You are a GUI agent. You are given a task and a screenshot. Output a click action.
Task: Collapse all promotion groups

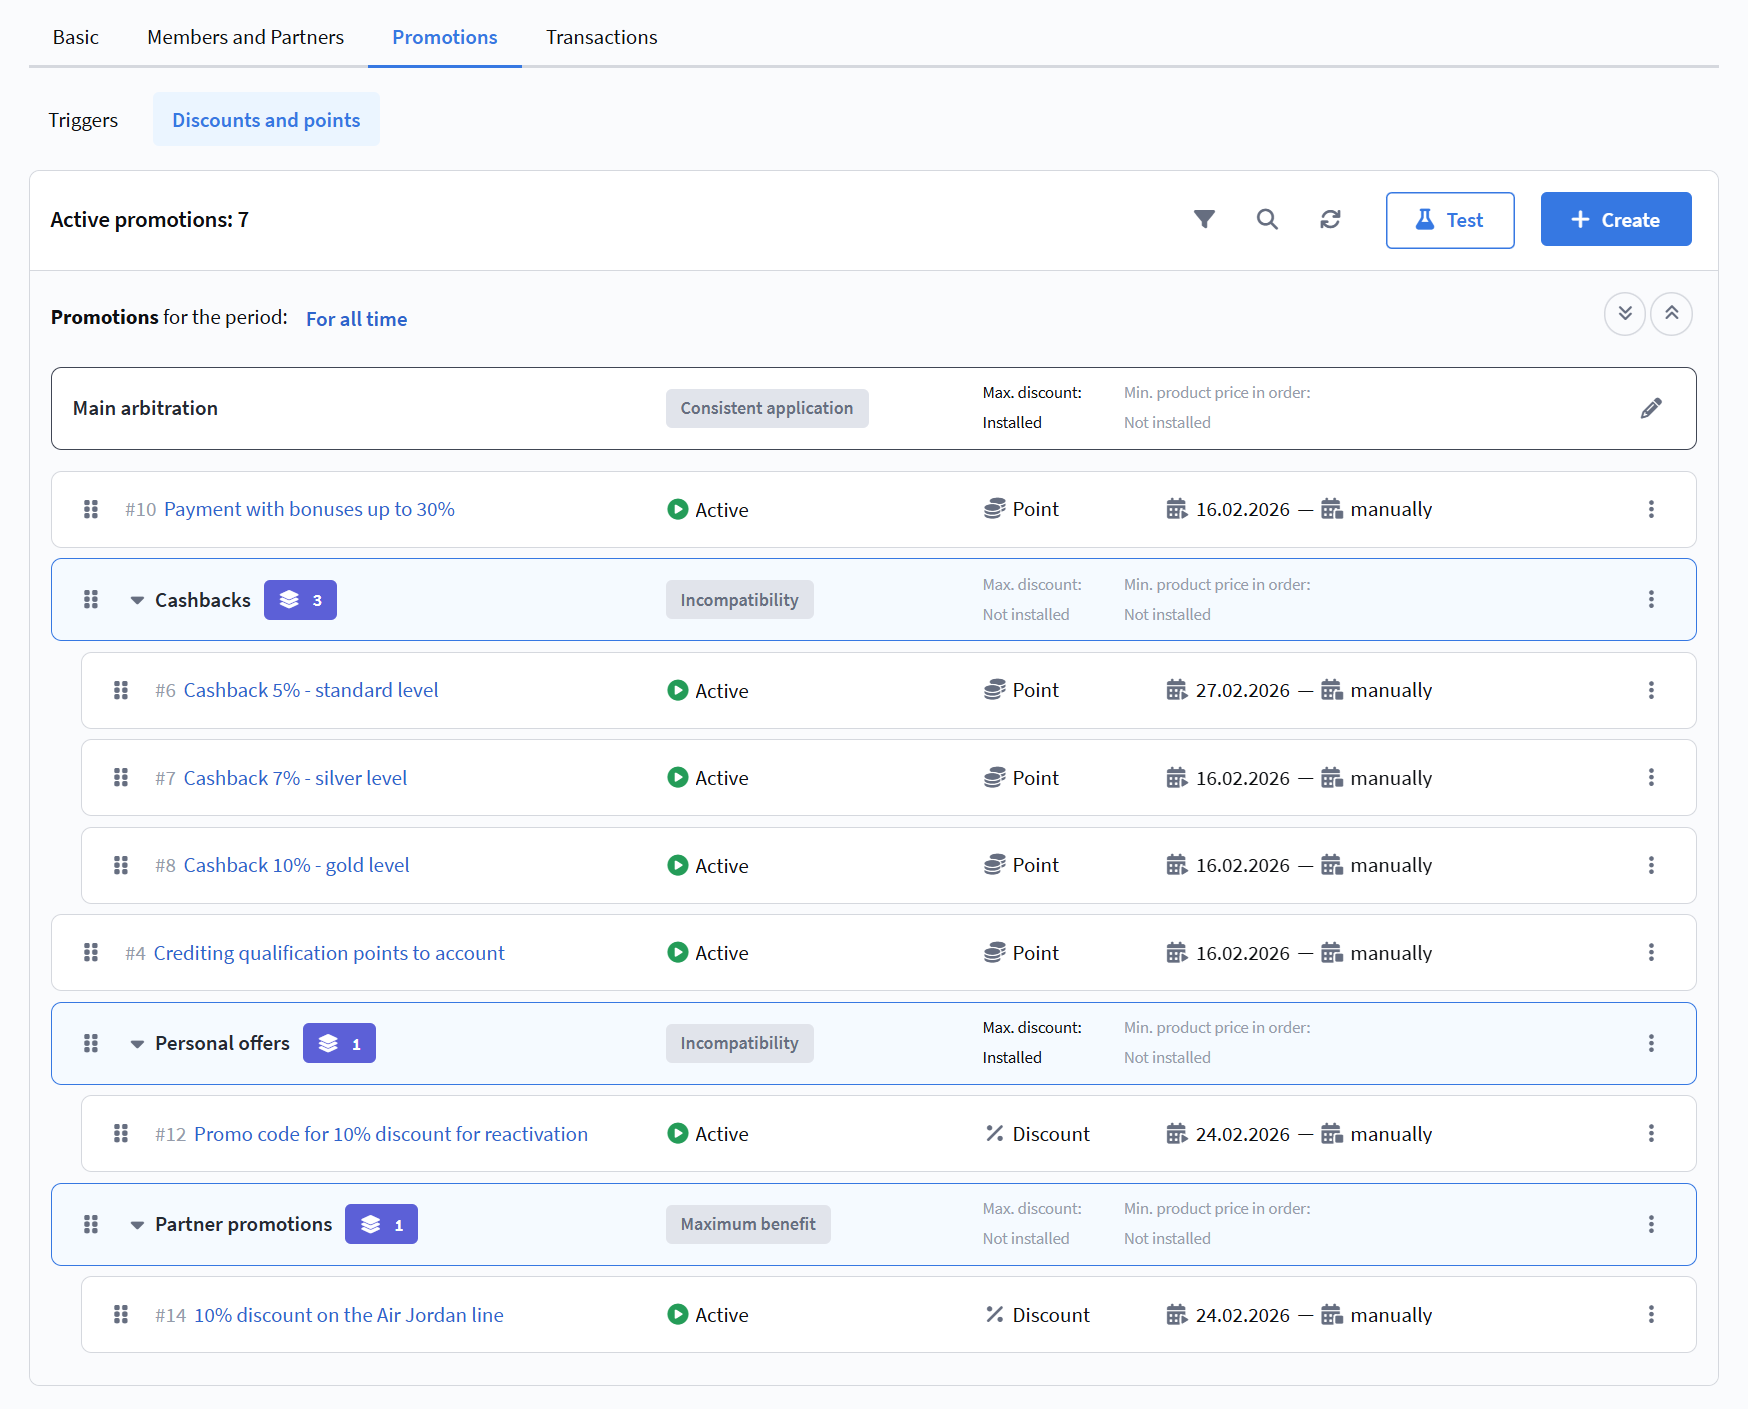(1671, 314)
